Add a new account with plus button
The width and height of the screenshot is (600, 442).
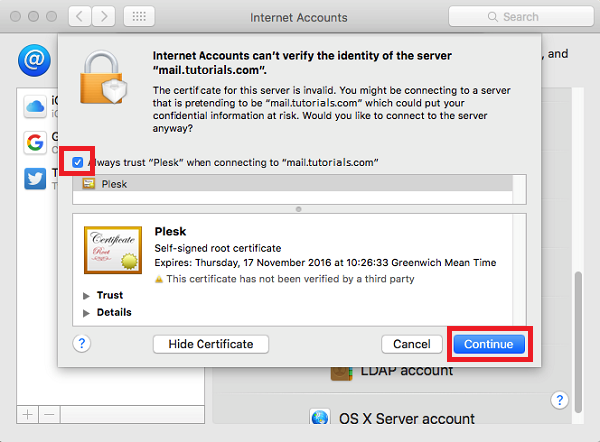click(x=28, y=415)
